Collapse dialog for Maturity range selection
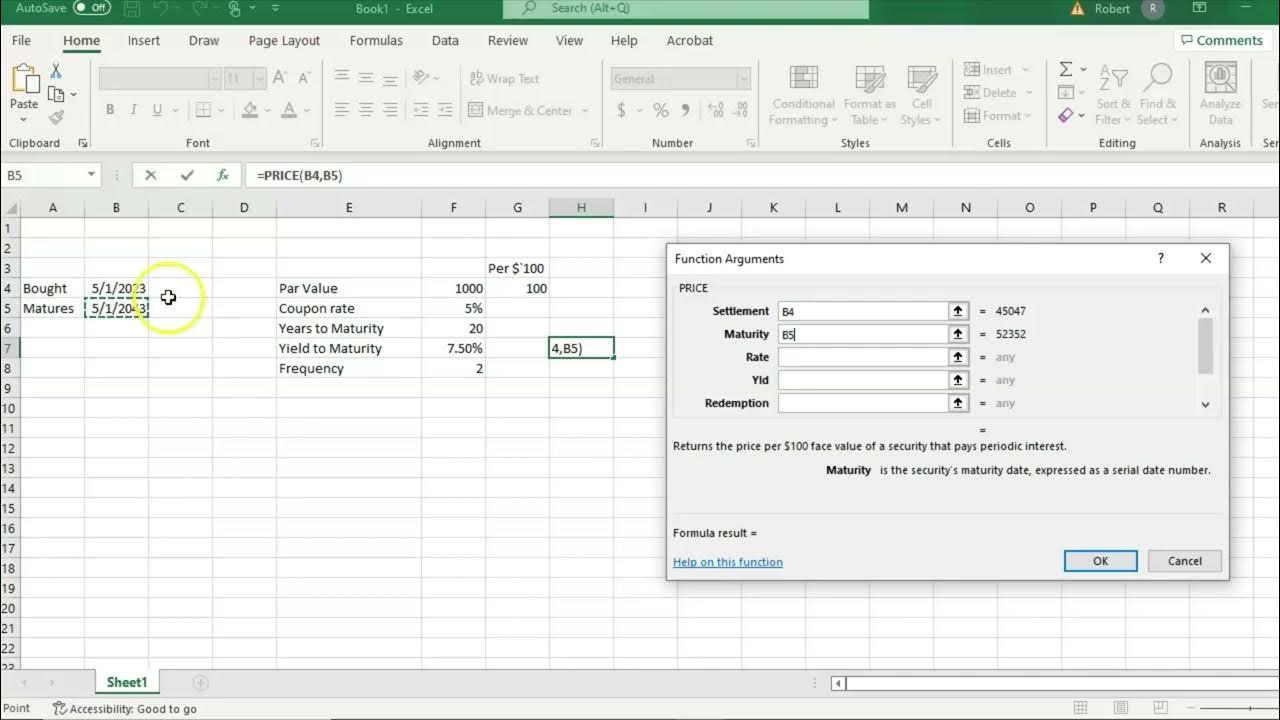 [959, 334]
